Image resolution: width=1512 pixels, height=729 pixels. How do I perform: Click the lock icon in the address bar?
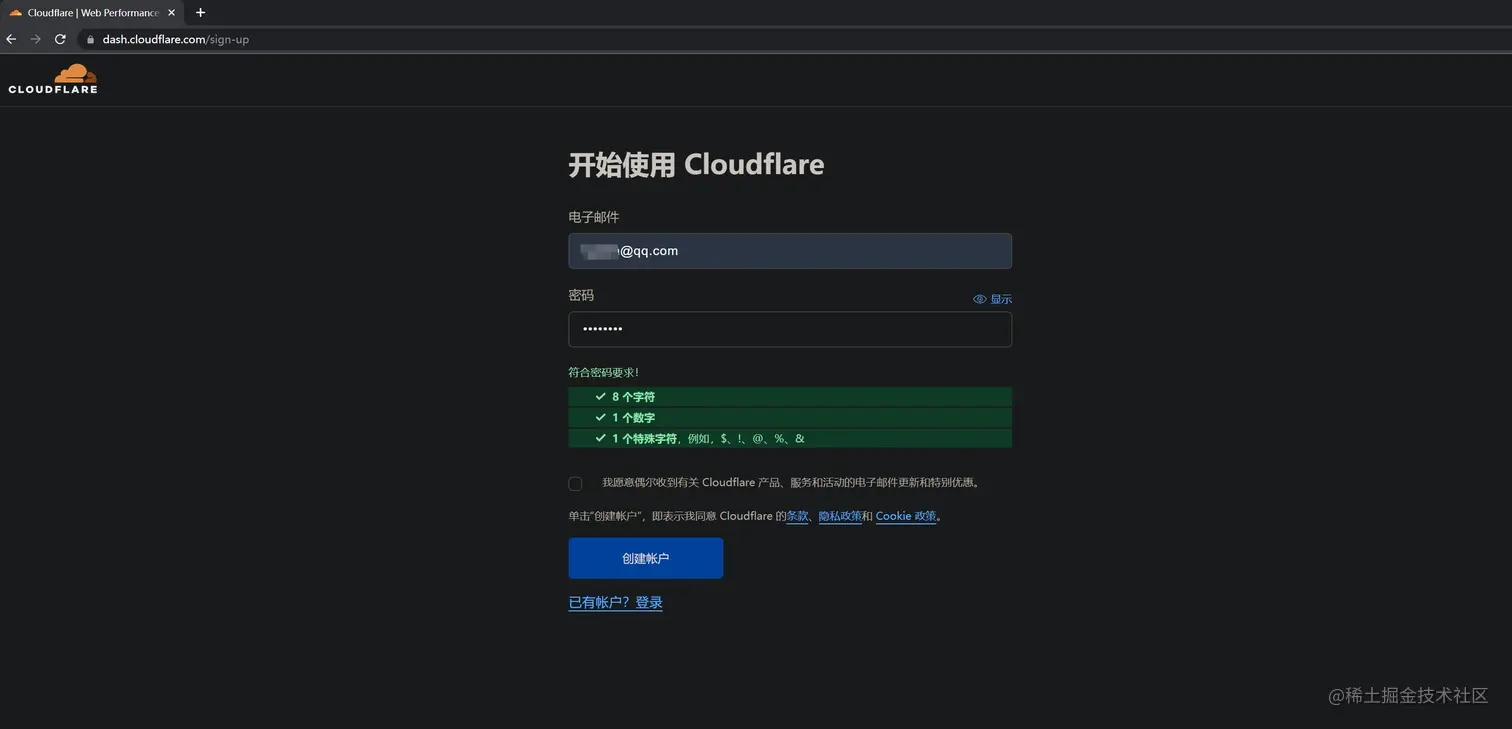(x=90, y=40)
